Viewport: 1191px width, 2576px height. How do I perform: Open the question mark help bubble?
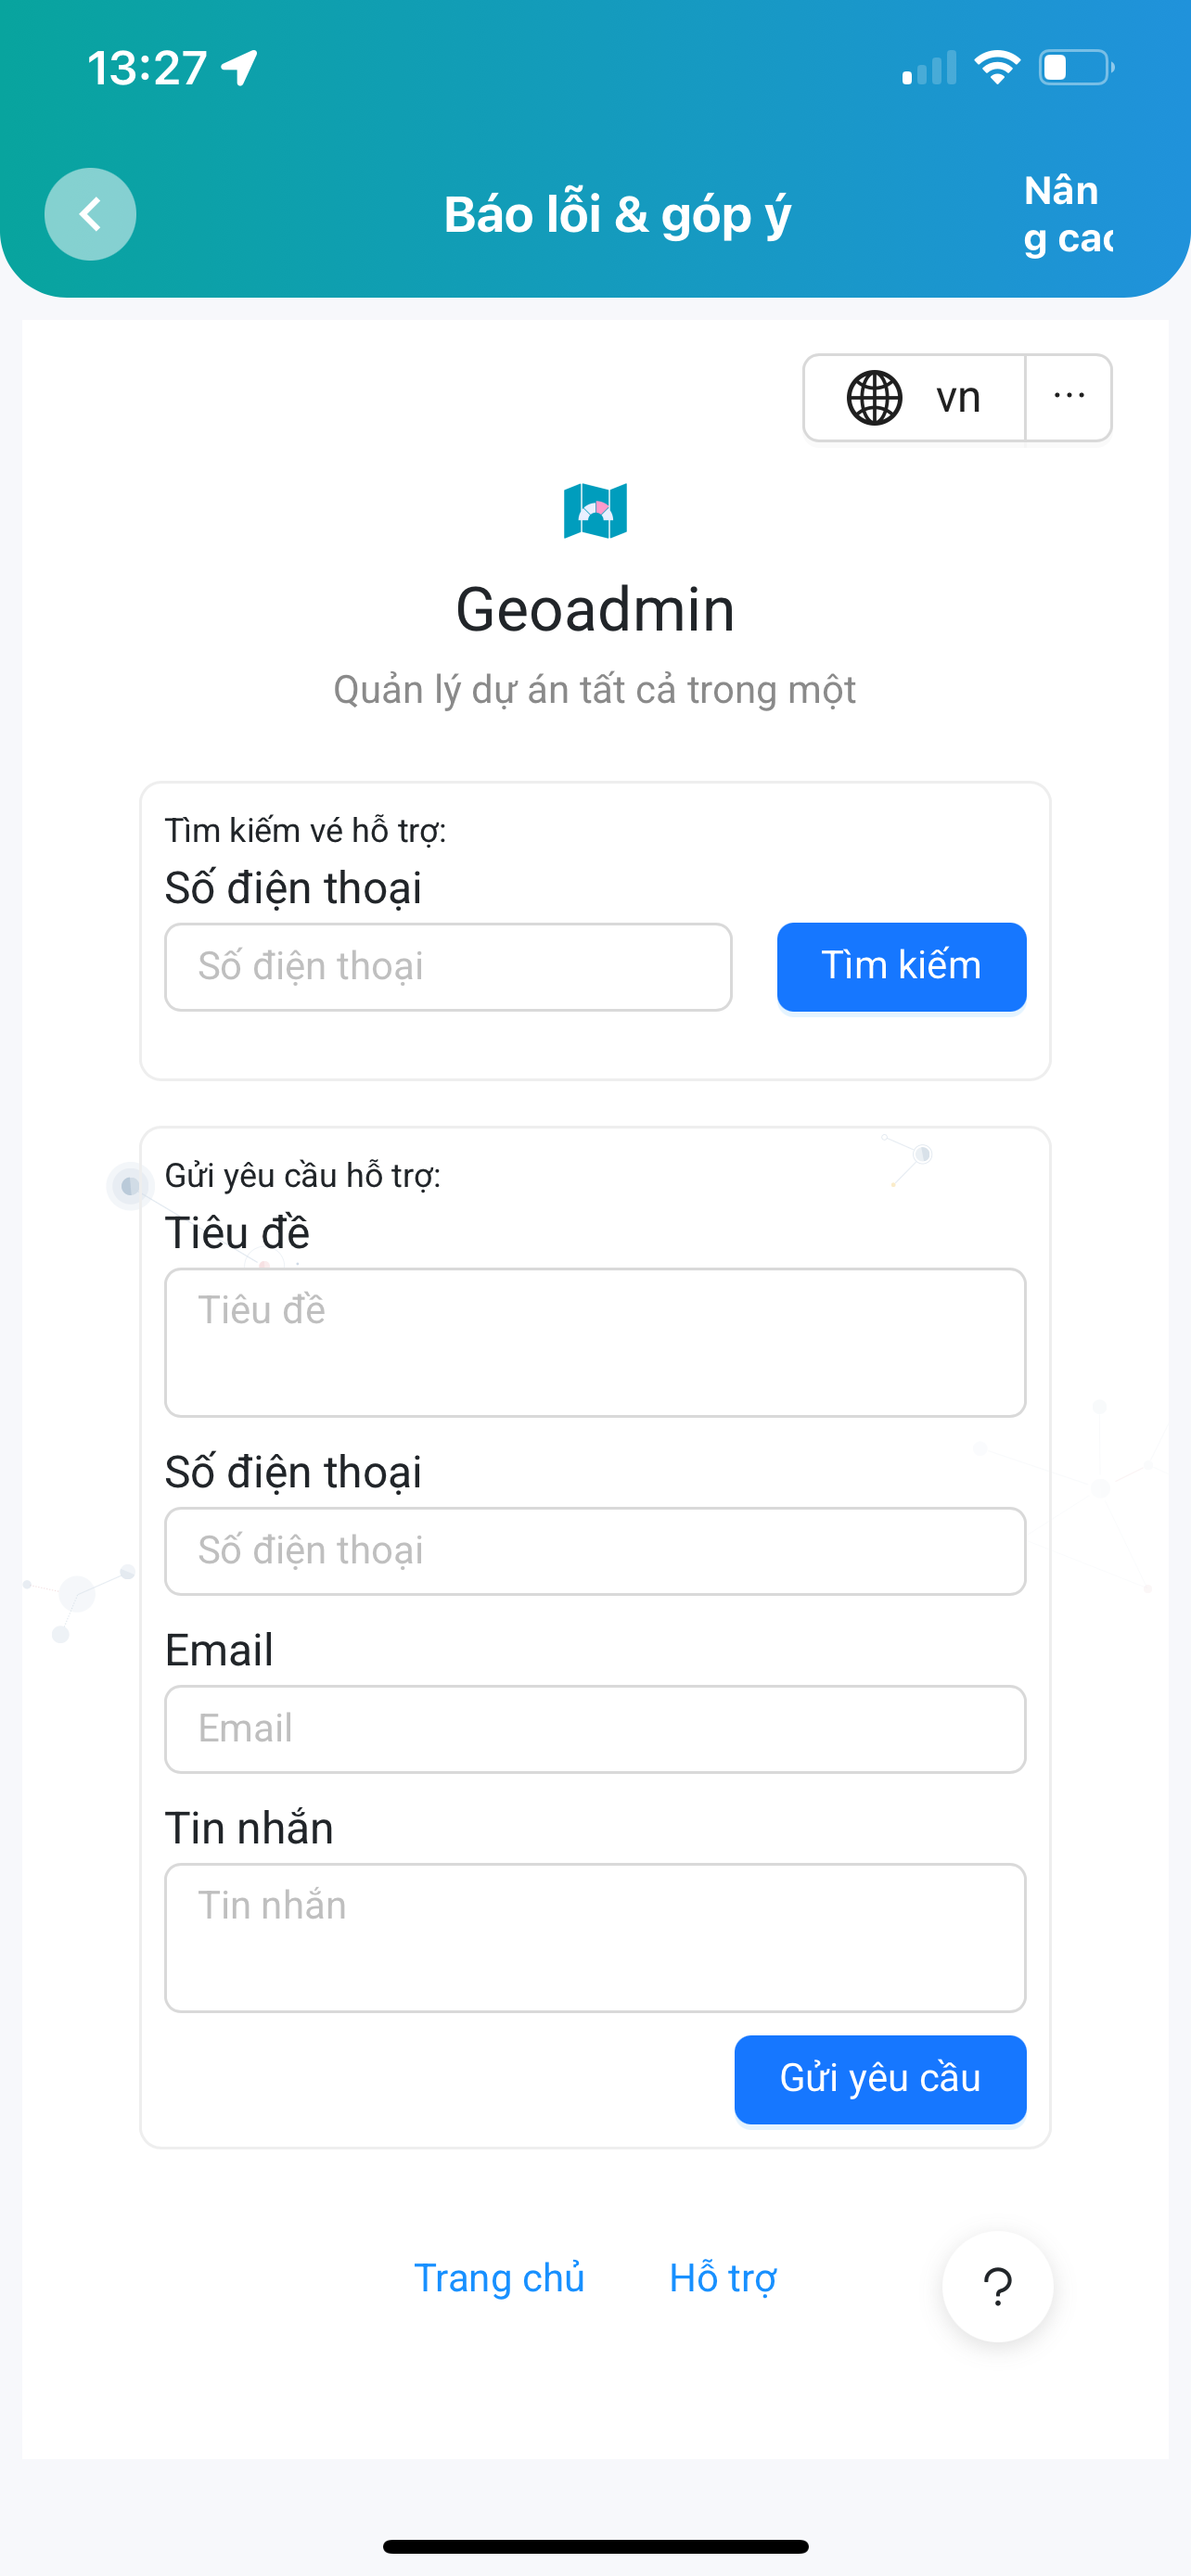click(x=997, y=2286)
